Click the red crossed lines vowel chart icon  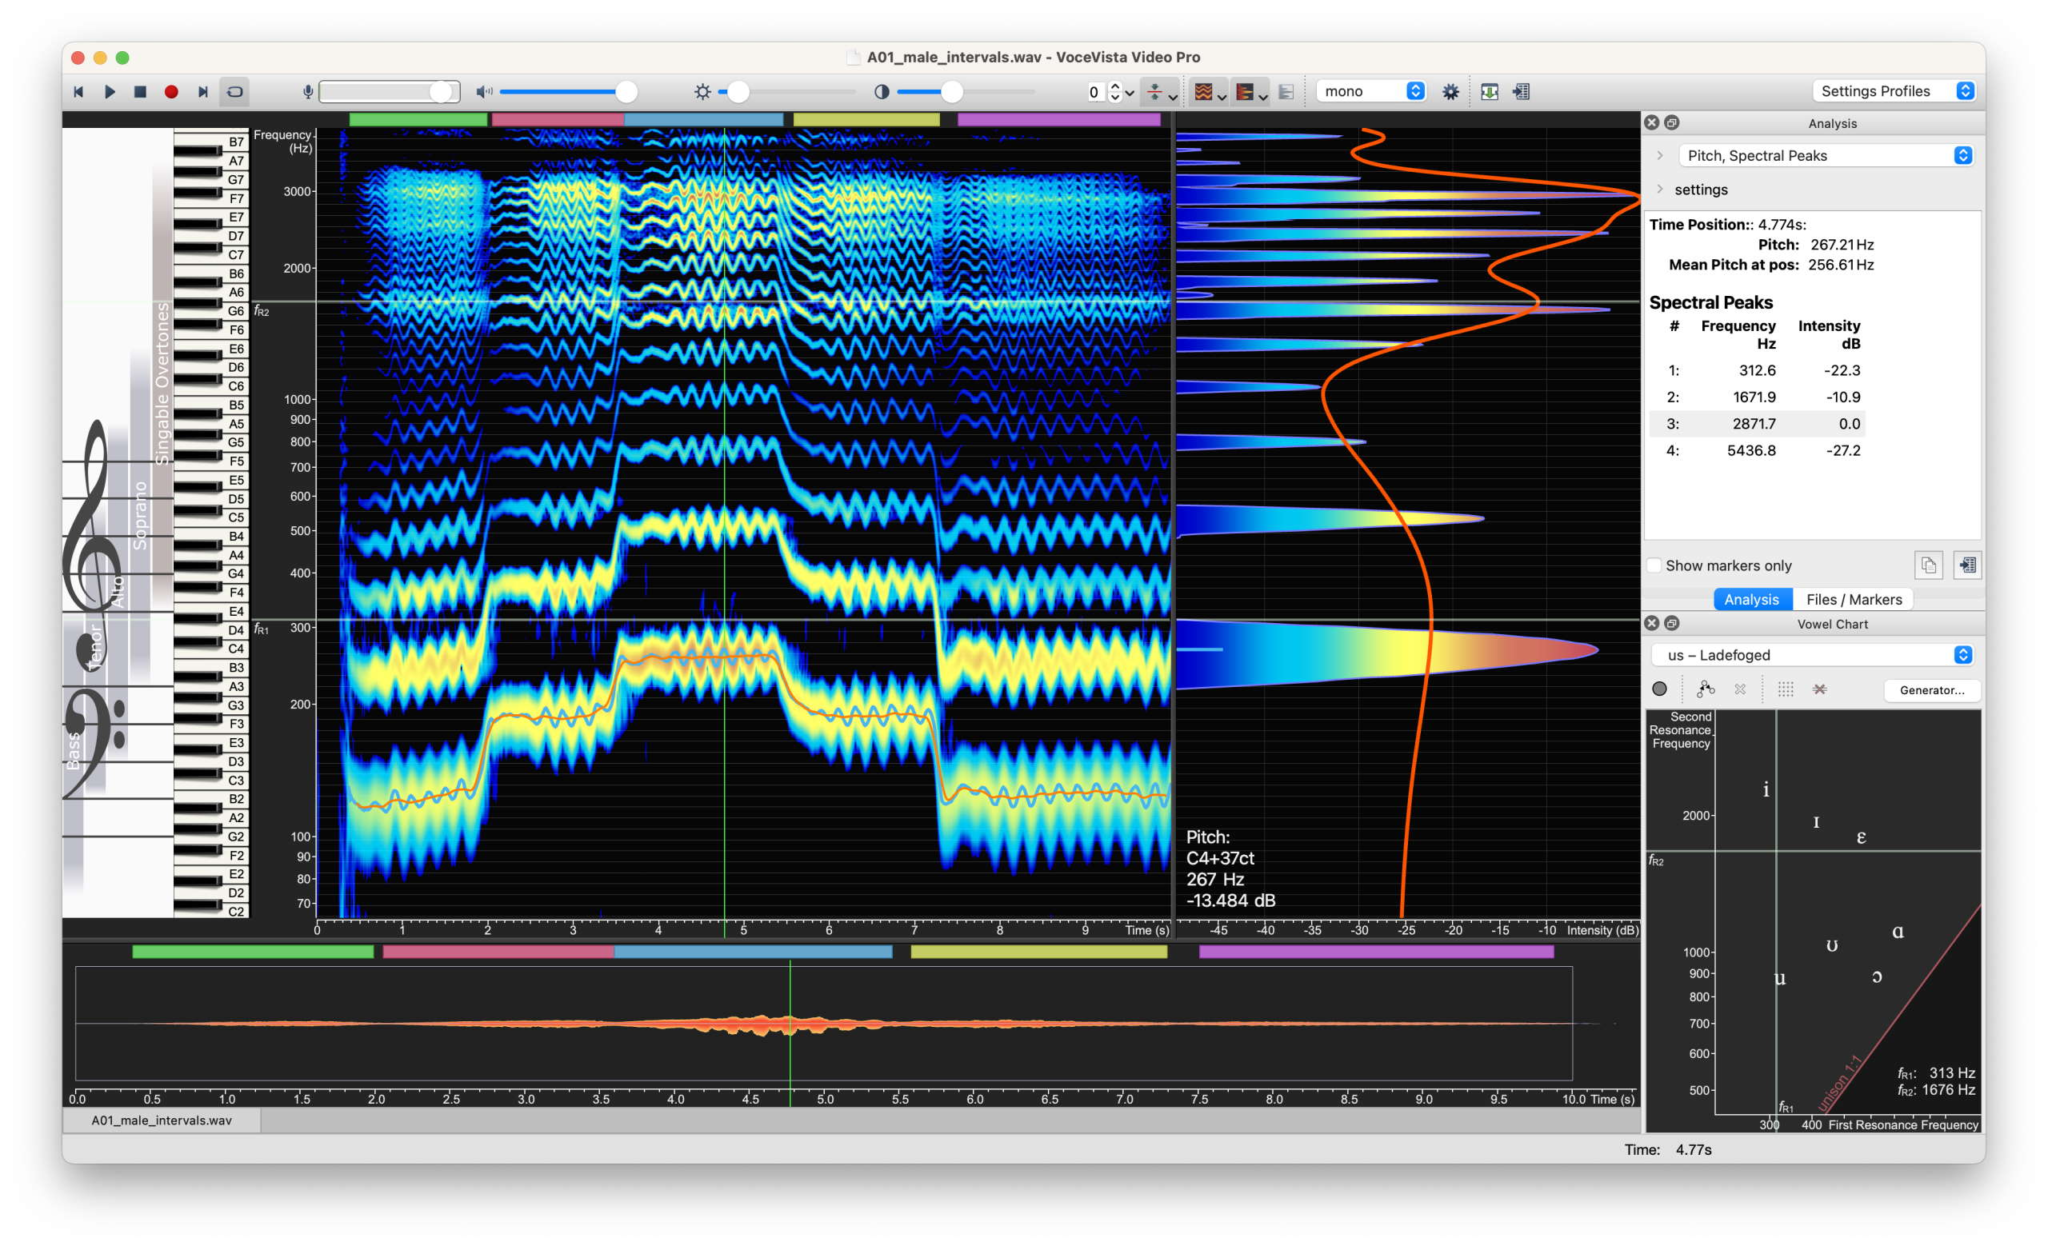click(x=1820, y=689)
